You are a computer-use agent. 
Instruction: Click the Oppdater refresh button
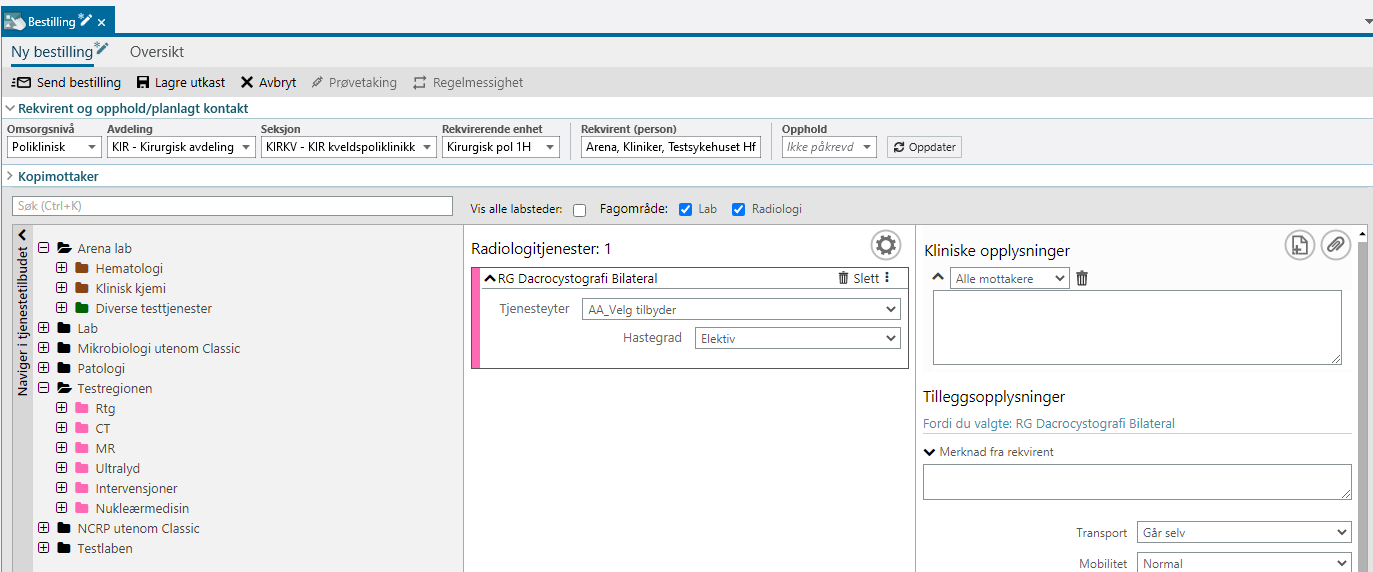coord(924,147)
